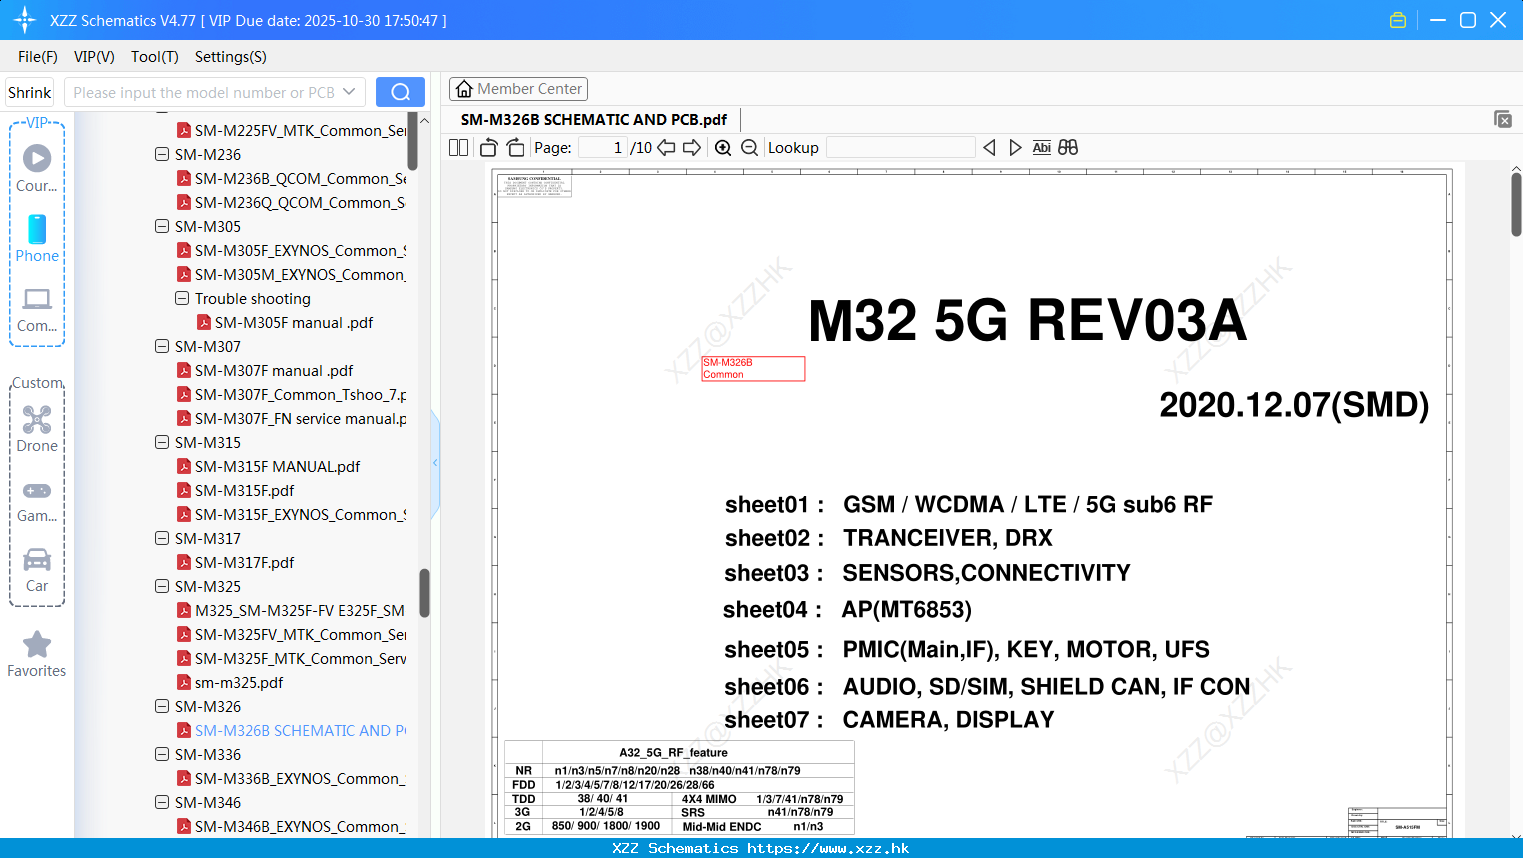Toggle the Abi whole-word match icon
The image size is (1523, 858).
point(1041,148)
